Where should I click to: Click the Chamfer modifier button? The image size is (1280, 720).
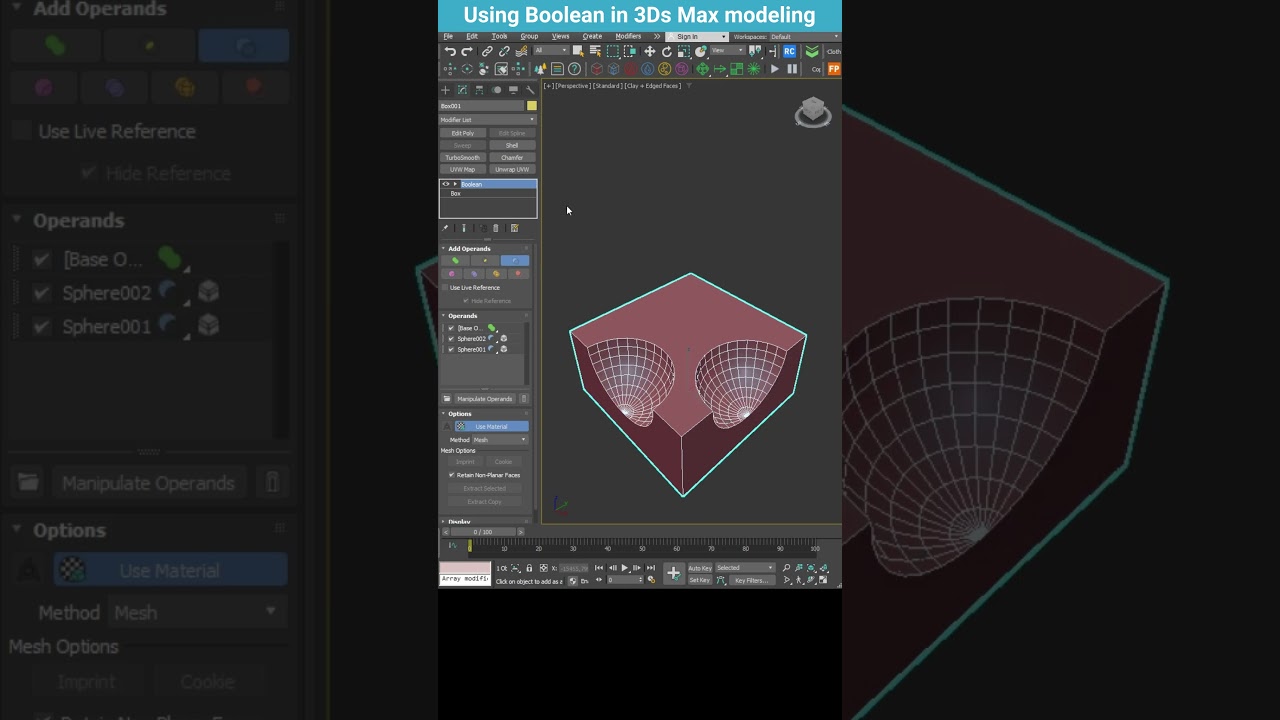(x=512, y=158)
